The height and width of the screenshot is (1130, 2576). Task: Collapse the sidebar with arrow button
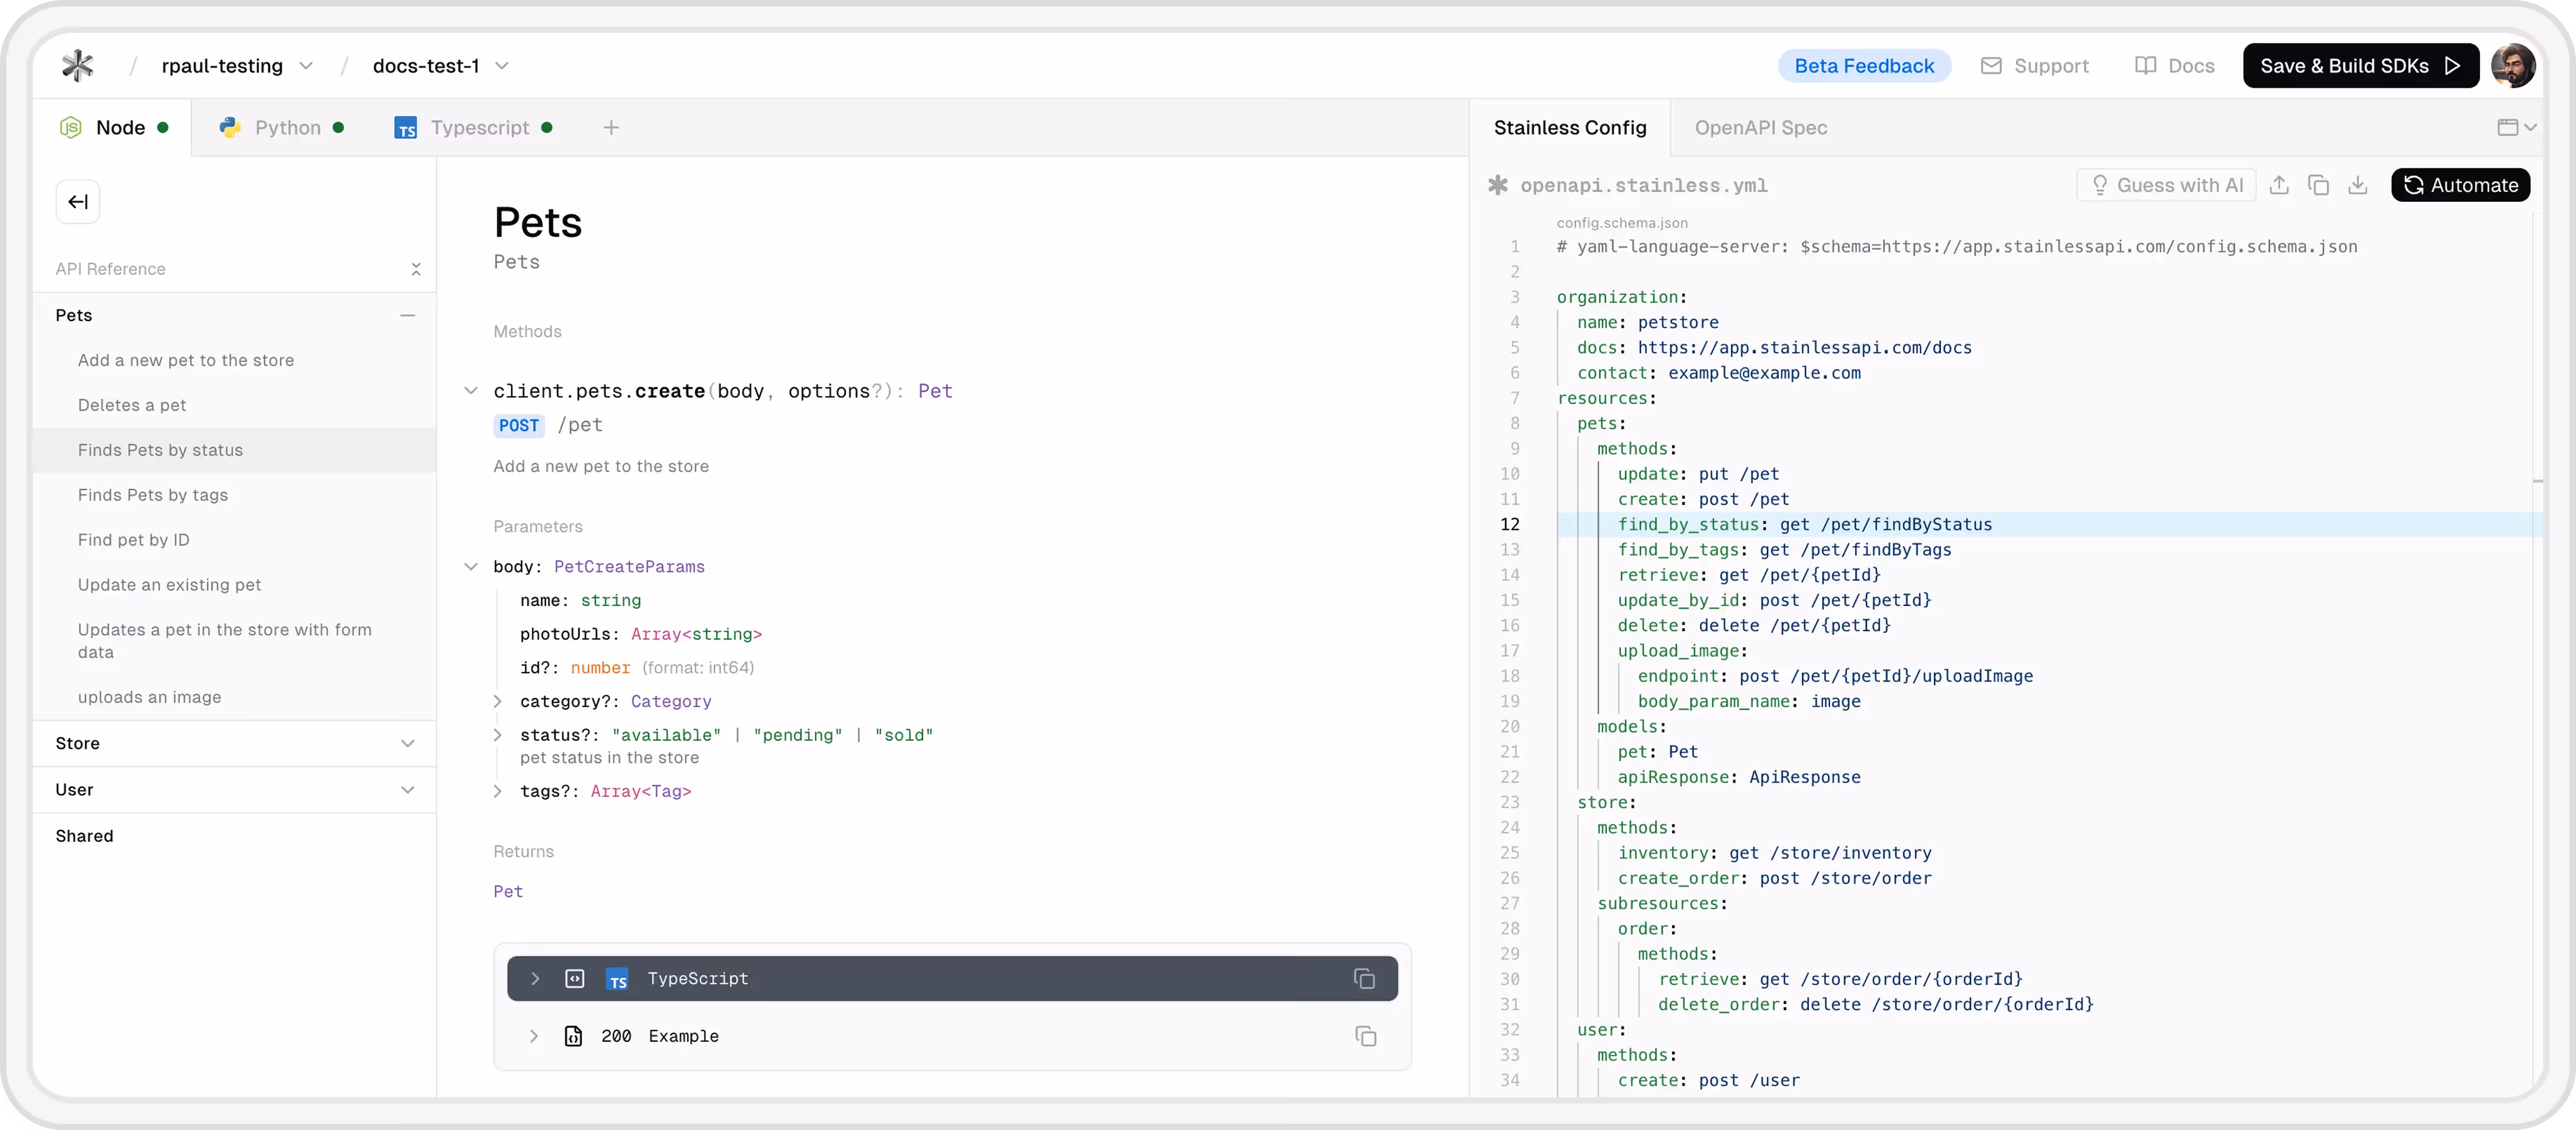point(77,202)
